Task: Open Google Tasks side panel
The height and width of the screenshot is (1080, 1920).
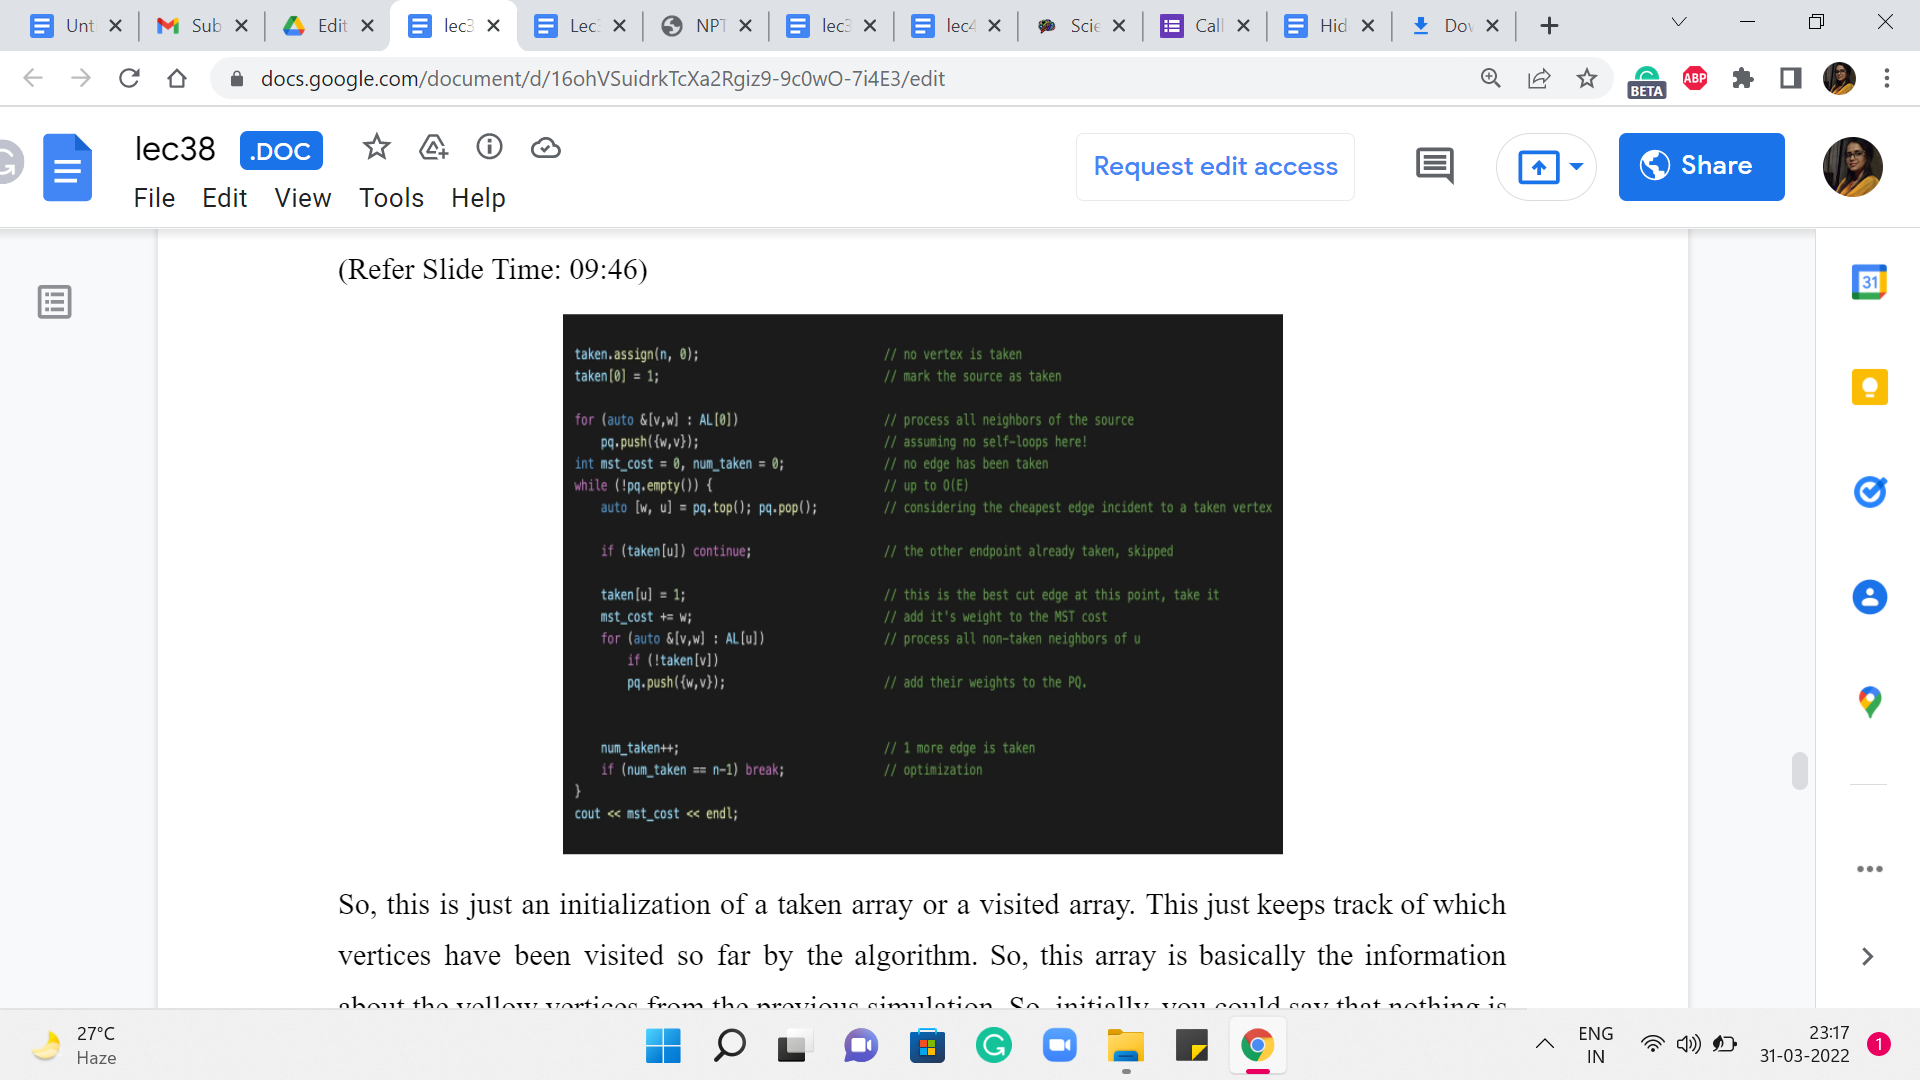Action: [x=1868, y=491]
